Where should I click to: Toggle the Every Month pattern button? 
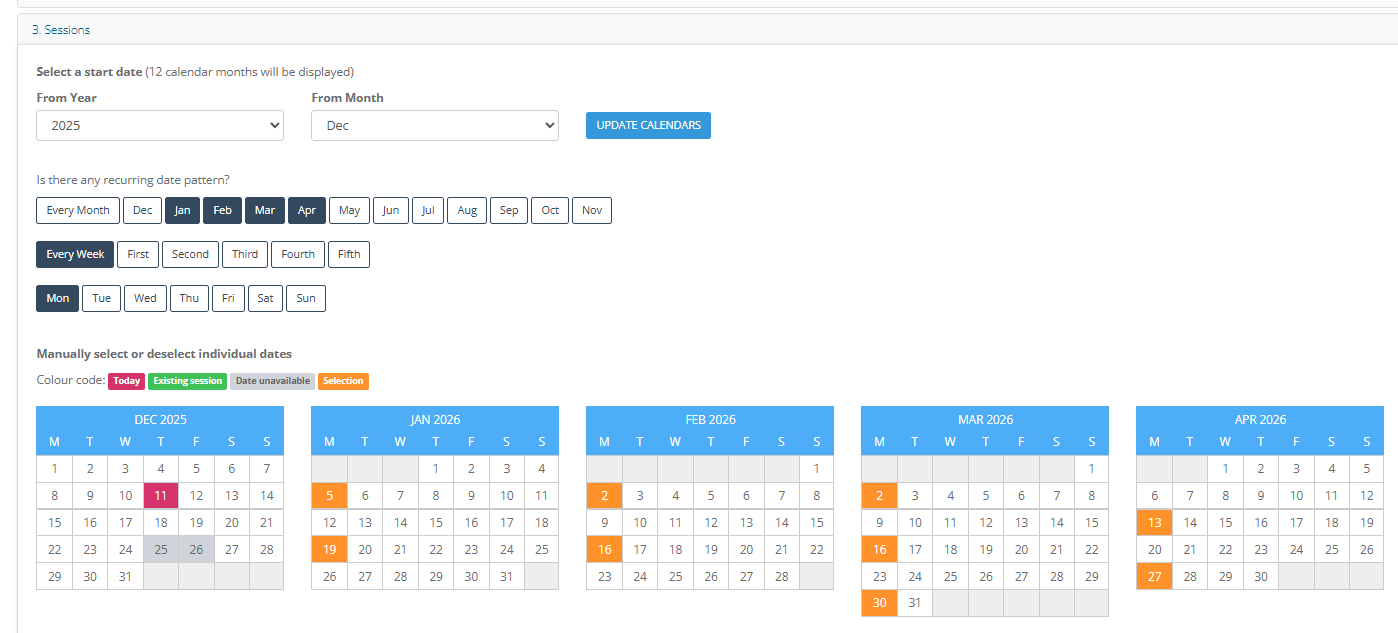78,210
